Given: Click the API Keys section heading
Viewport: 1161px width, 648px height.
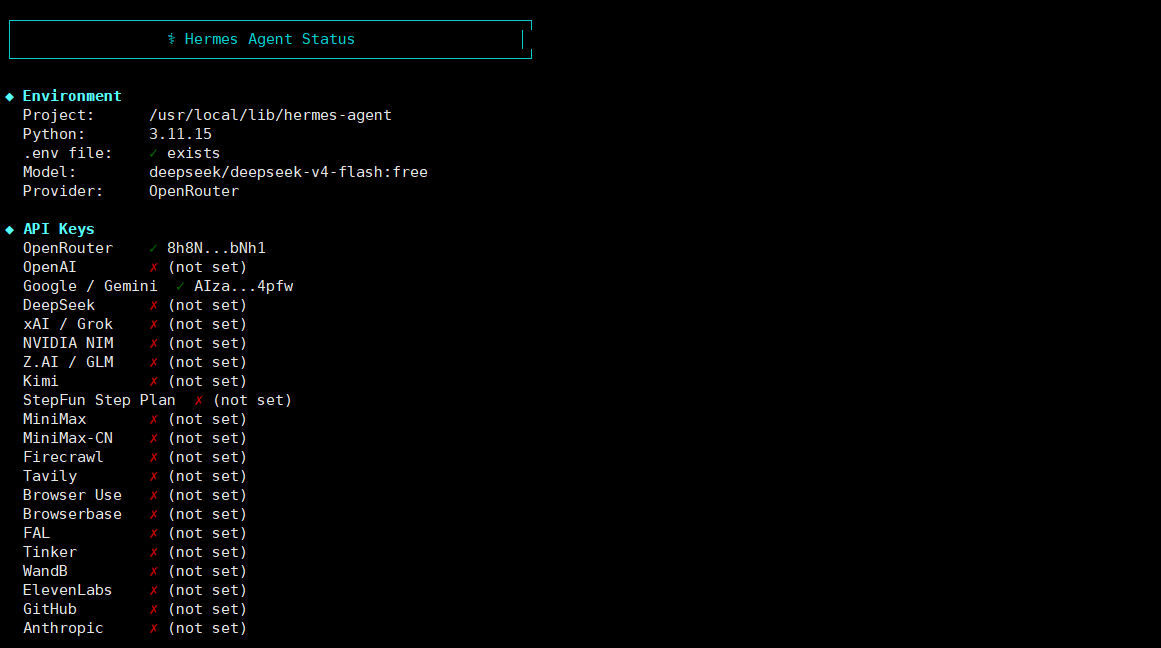Looking at the screenshot, I should [58, 230].
